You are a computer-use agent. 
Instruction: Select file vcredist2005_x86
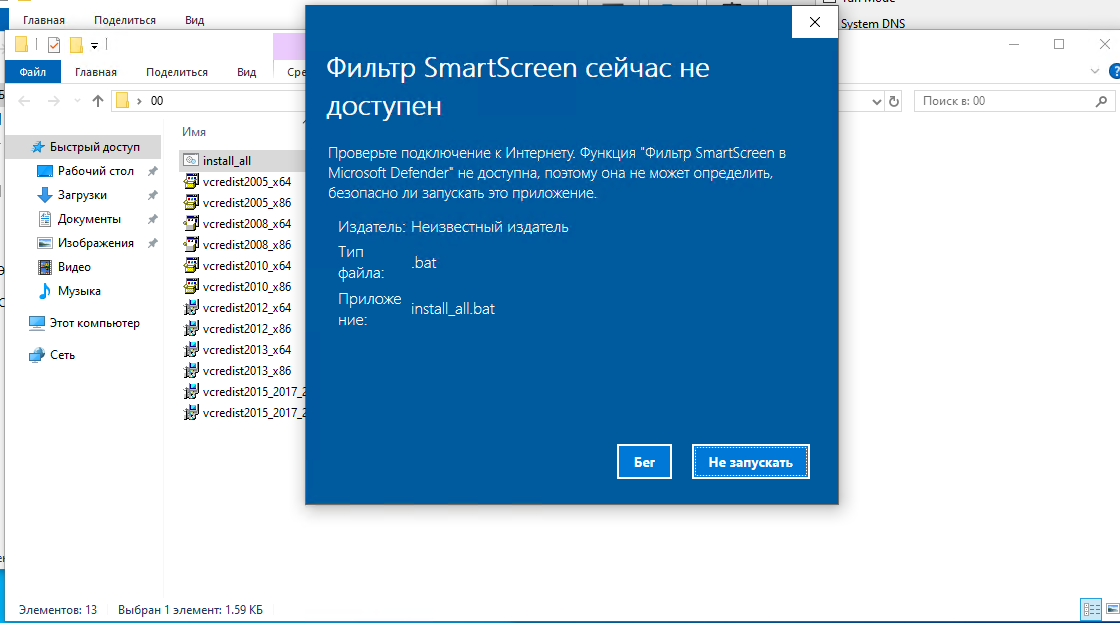[x=246, y=203]
